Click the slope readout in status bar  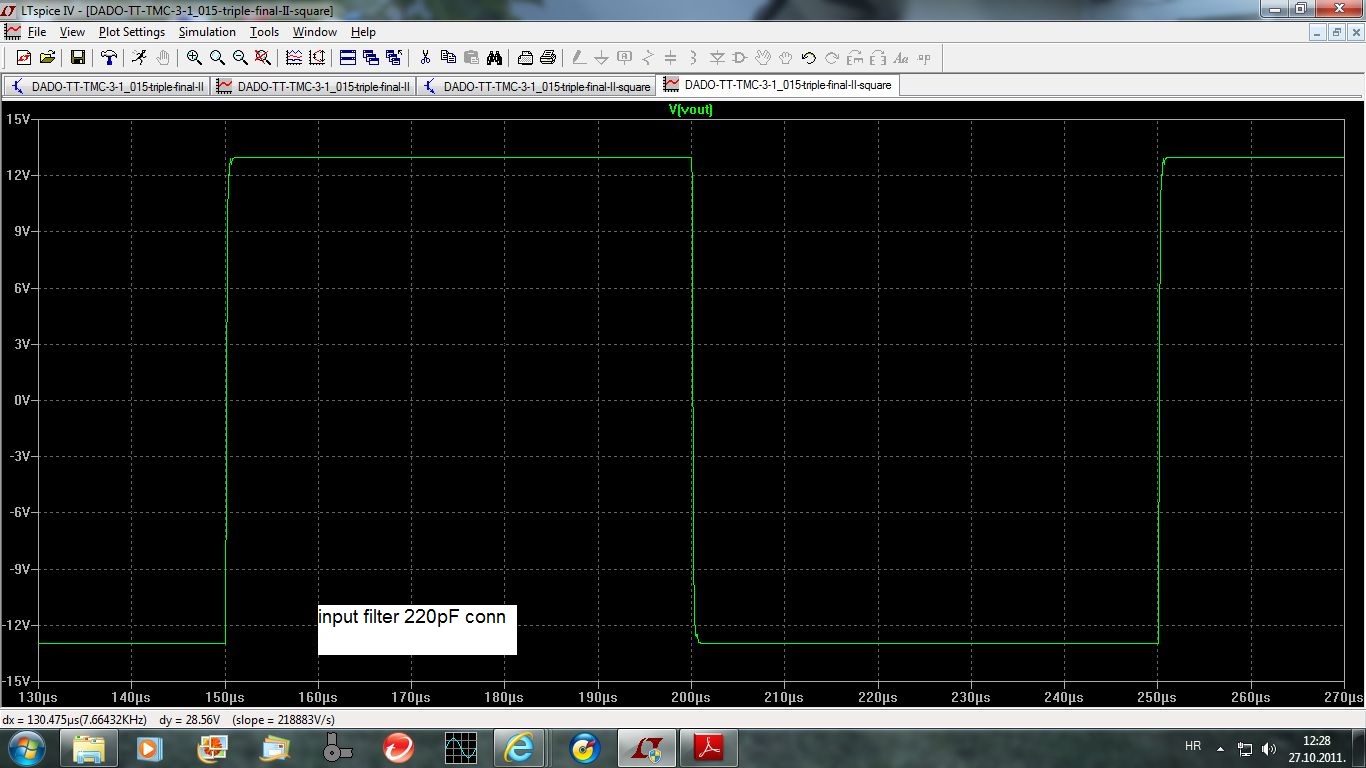tap(283, 719)
